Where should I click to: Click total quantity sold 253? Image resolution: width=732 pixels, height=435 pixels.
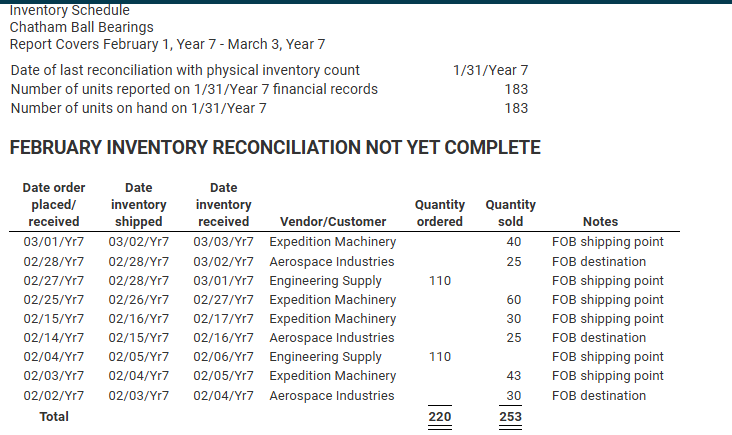510,416
